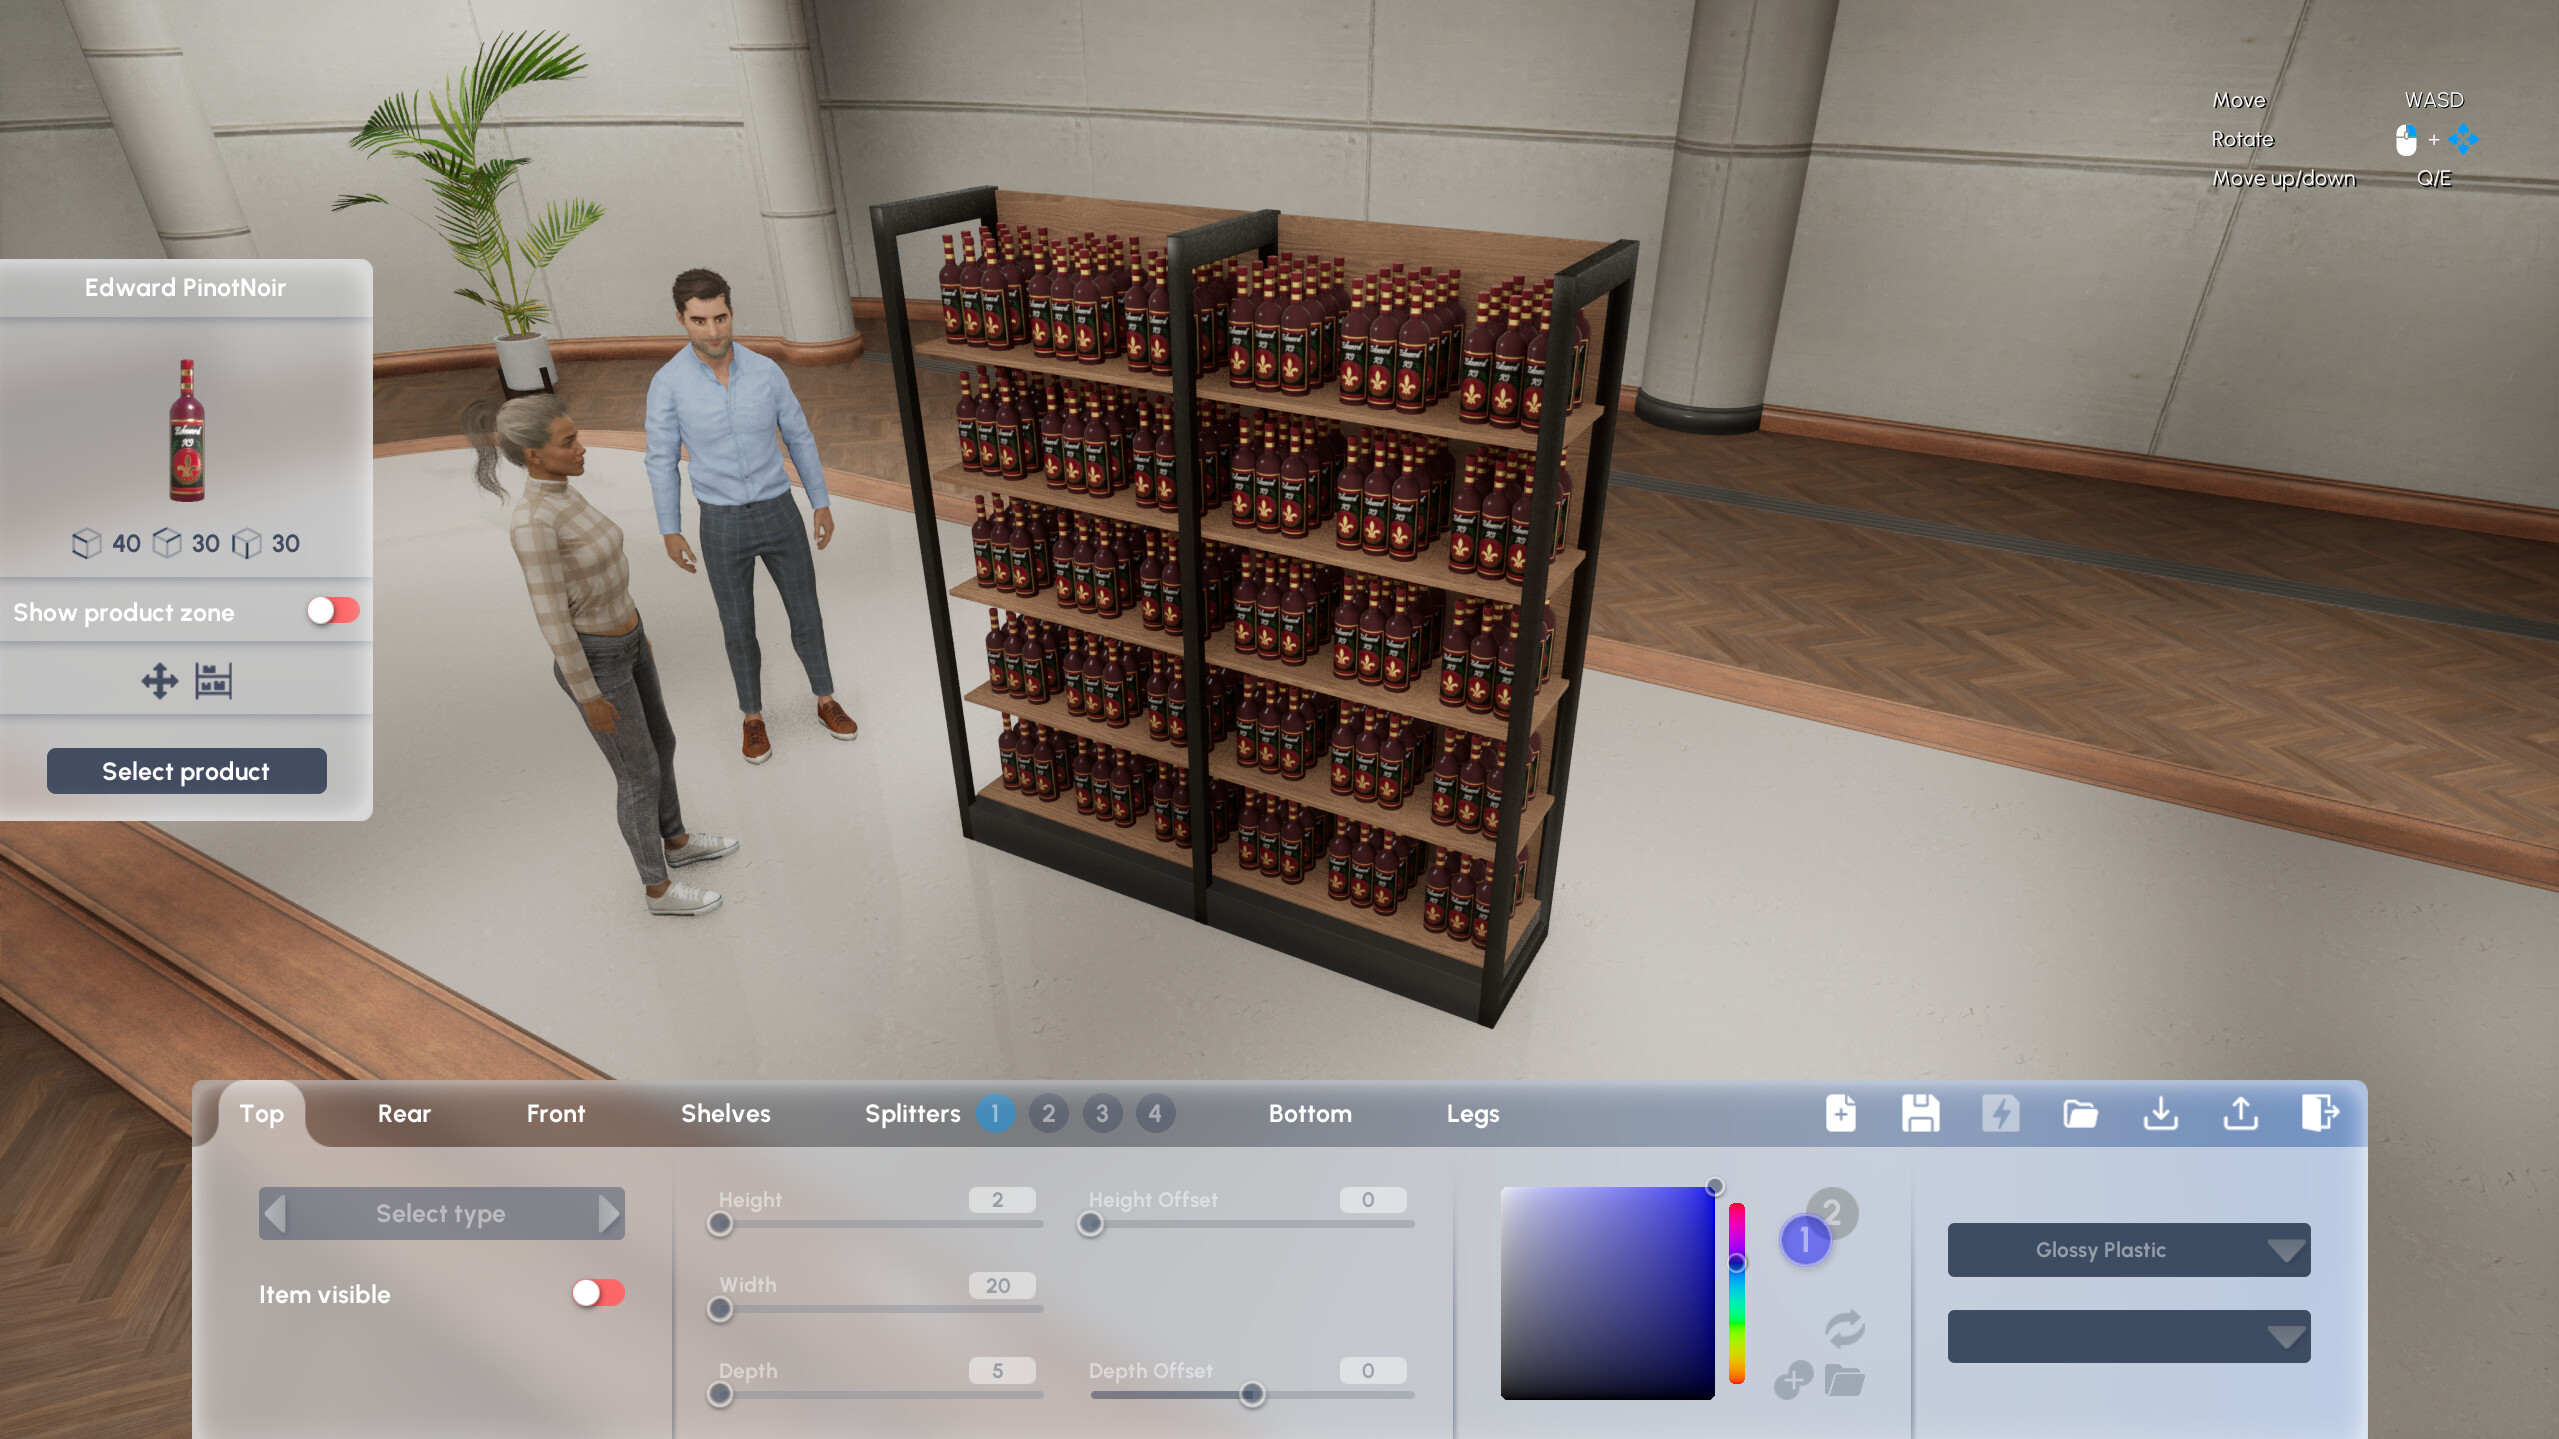Click the lightning quick-action icon
The height and width of the screenshot is (1439, 2559).
[x=2001, y=1113]
